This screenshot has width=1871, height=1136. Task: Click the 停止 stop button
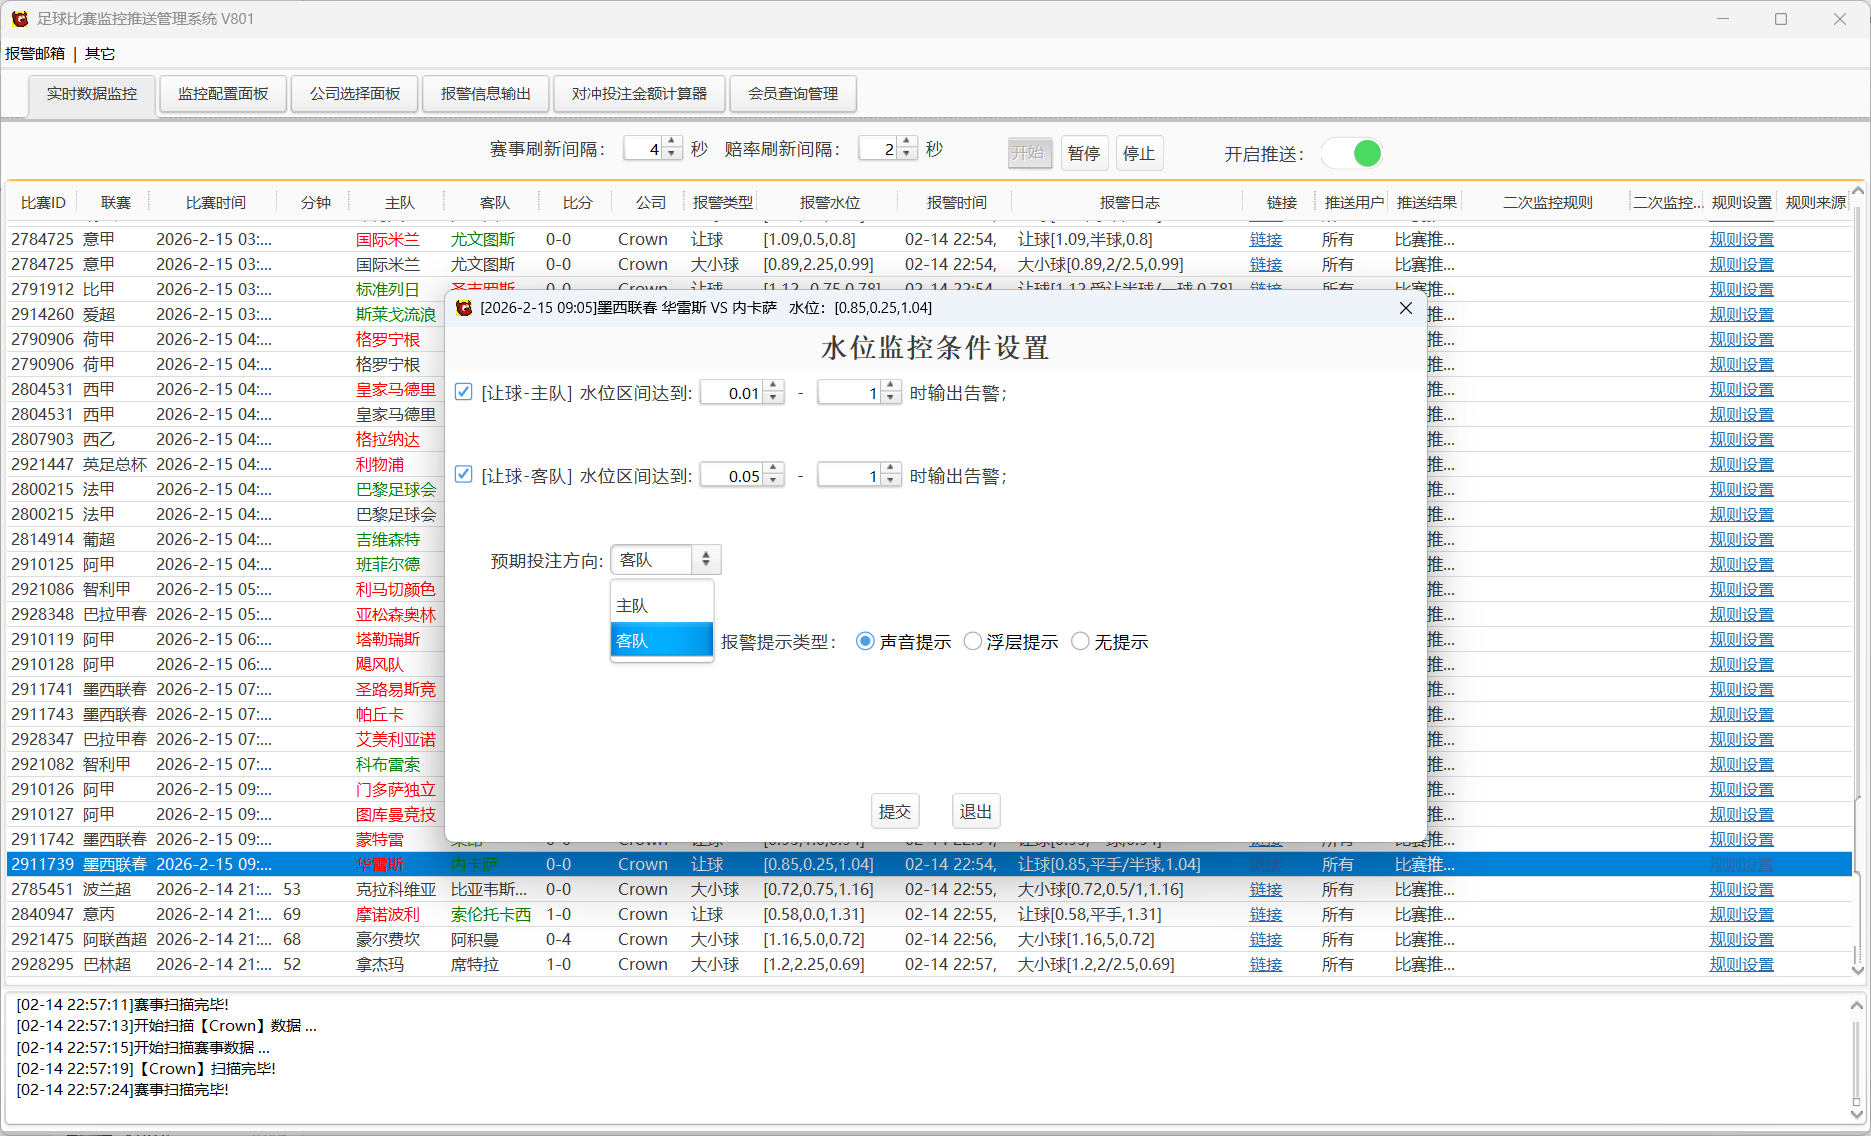pos(1139,153)
